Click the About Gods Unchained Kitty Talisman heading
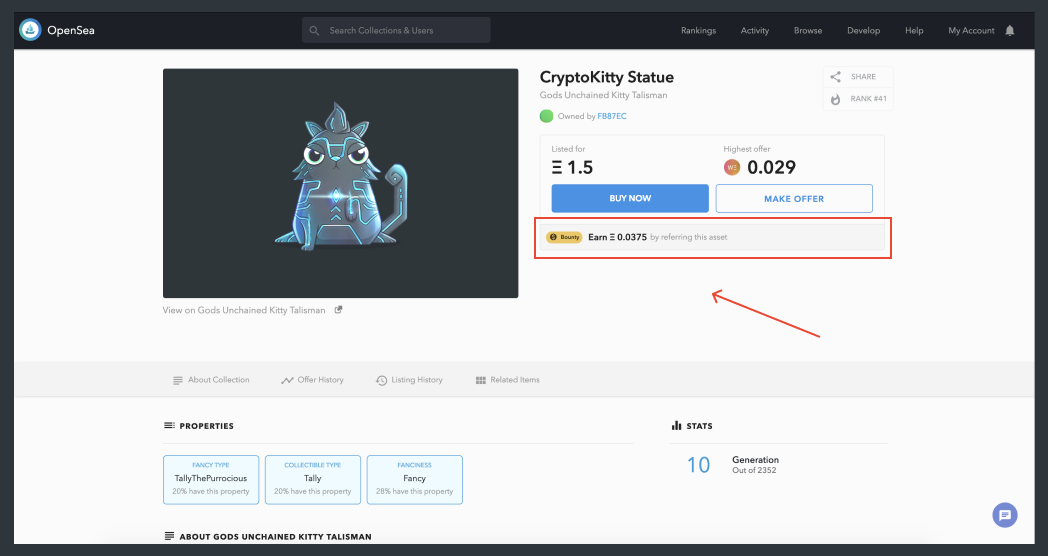 [x=275, y=537]
